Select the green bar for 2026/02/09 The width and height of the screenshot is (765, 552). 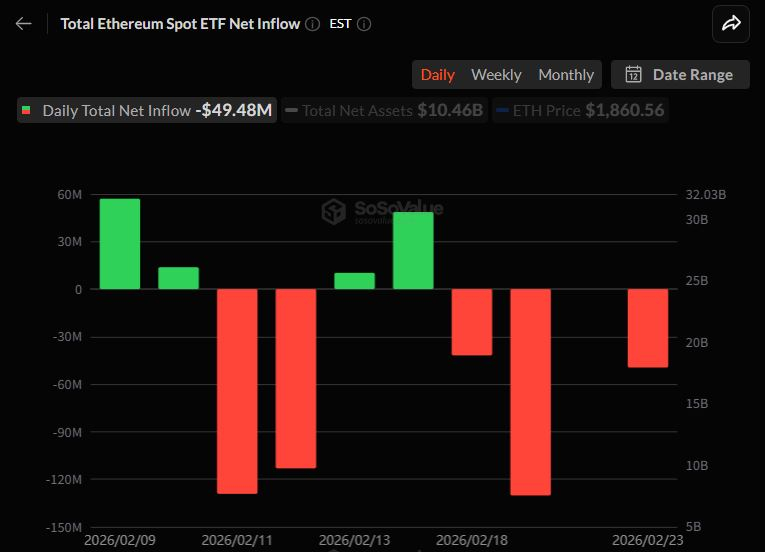coord(120,244)
